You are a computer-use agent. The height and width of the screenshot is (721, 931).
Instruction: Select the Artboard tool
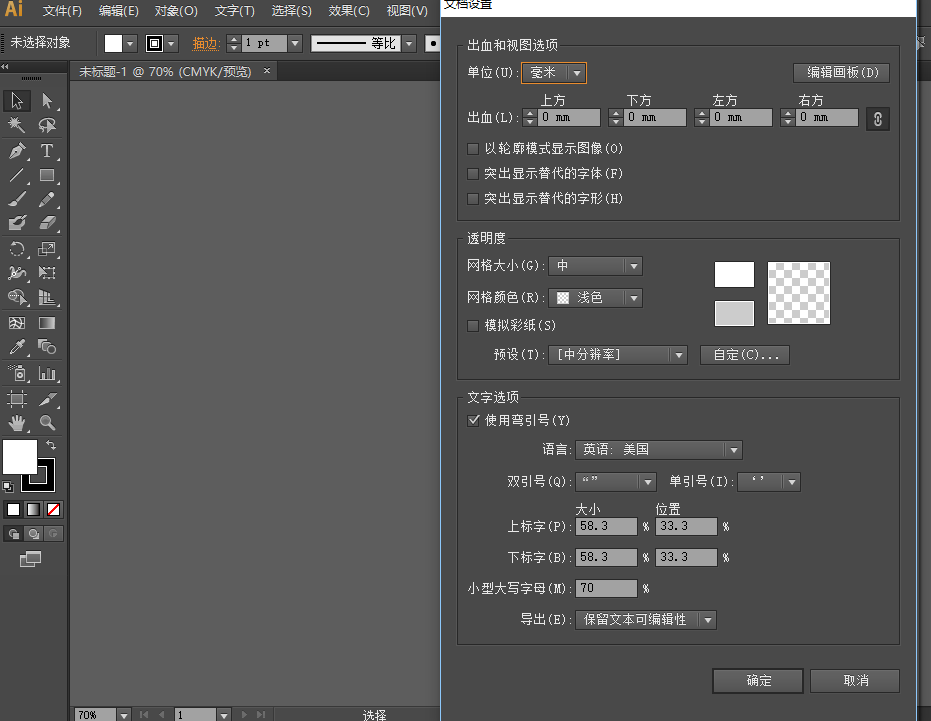point(17,399)
